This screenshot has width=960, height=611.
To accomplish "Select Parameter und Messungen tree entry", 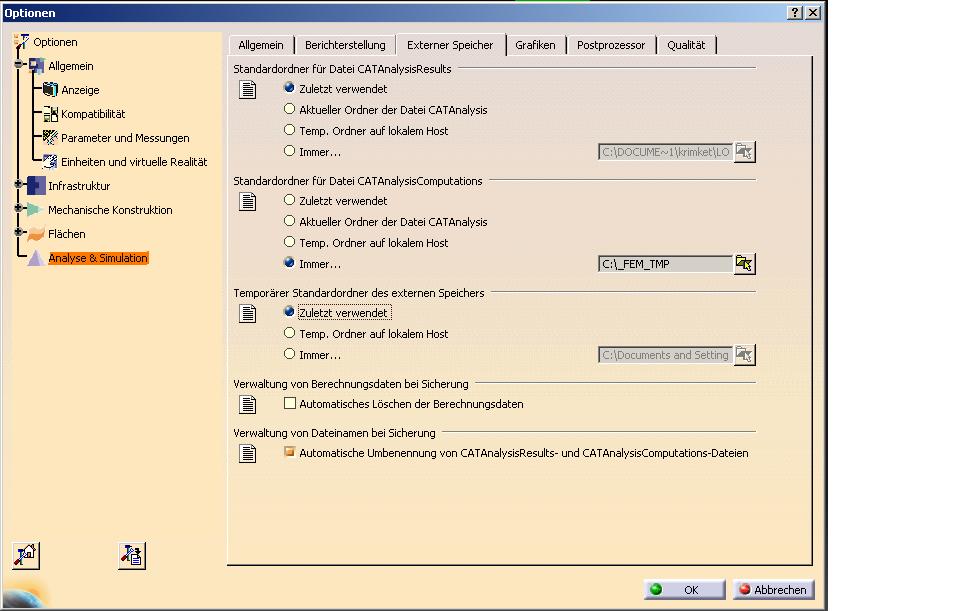I will [126, 138].
